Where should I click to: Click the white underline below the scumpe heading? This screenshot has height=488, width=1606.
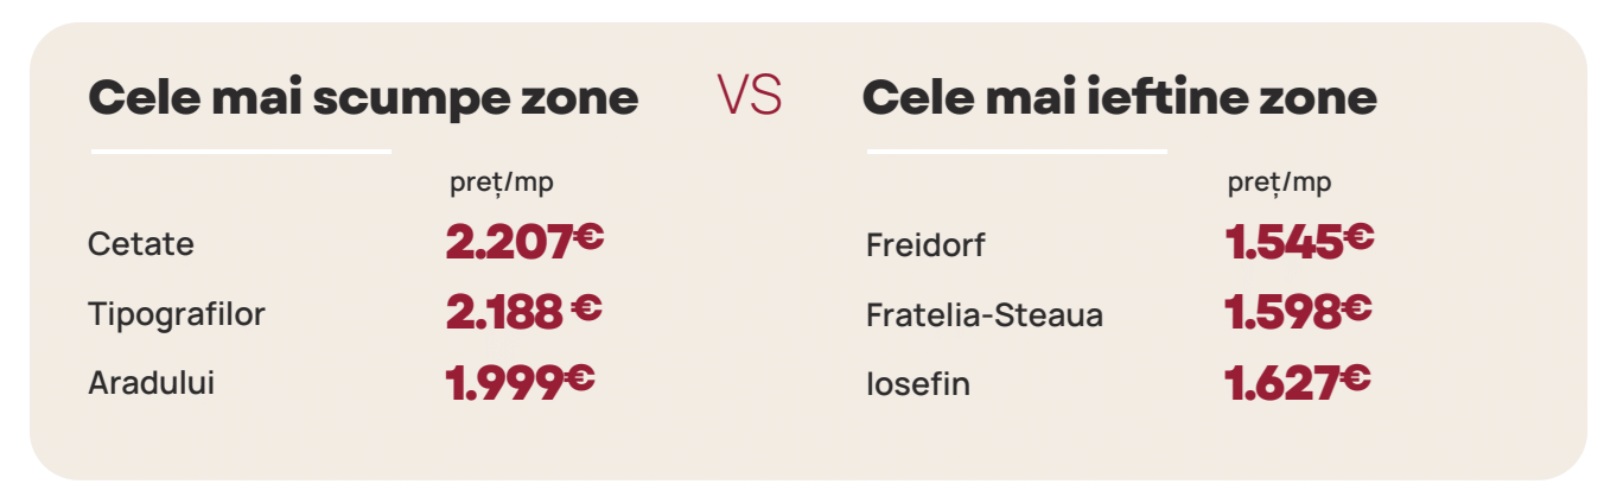(x=241, y=152)
